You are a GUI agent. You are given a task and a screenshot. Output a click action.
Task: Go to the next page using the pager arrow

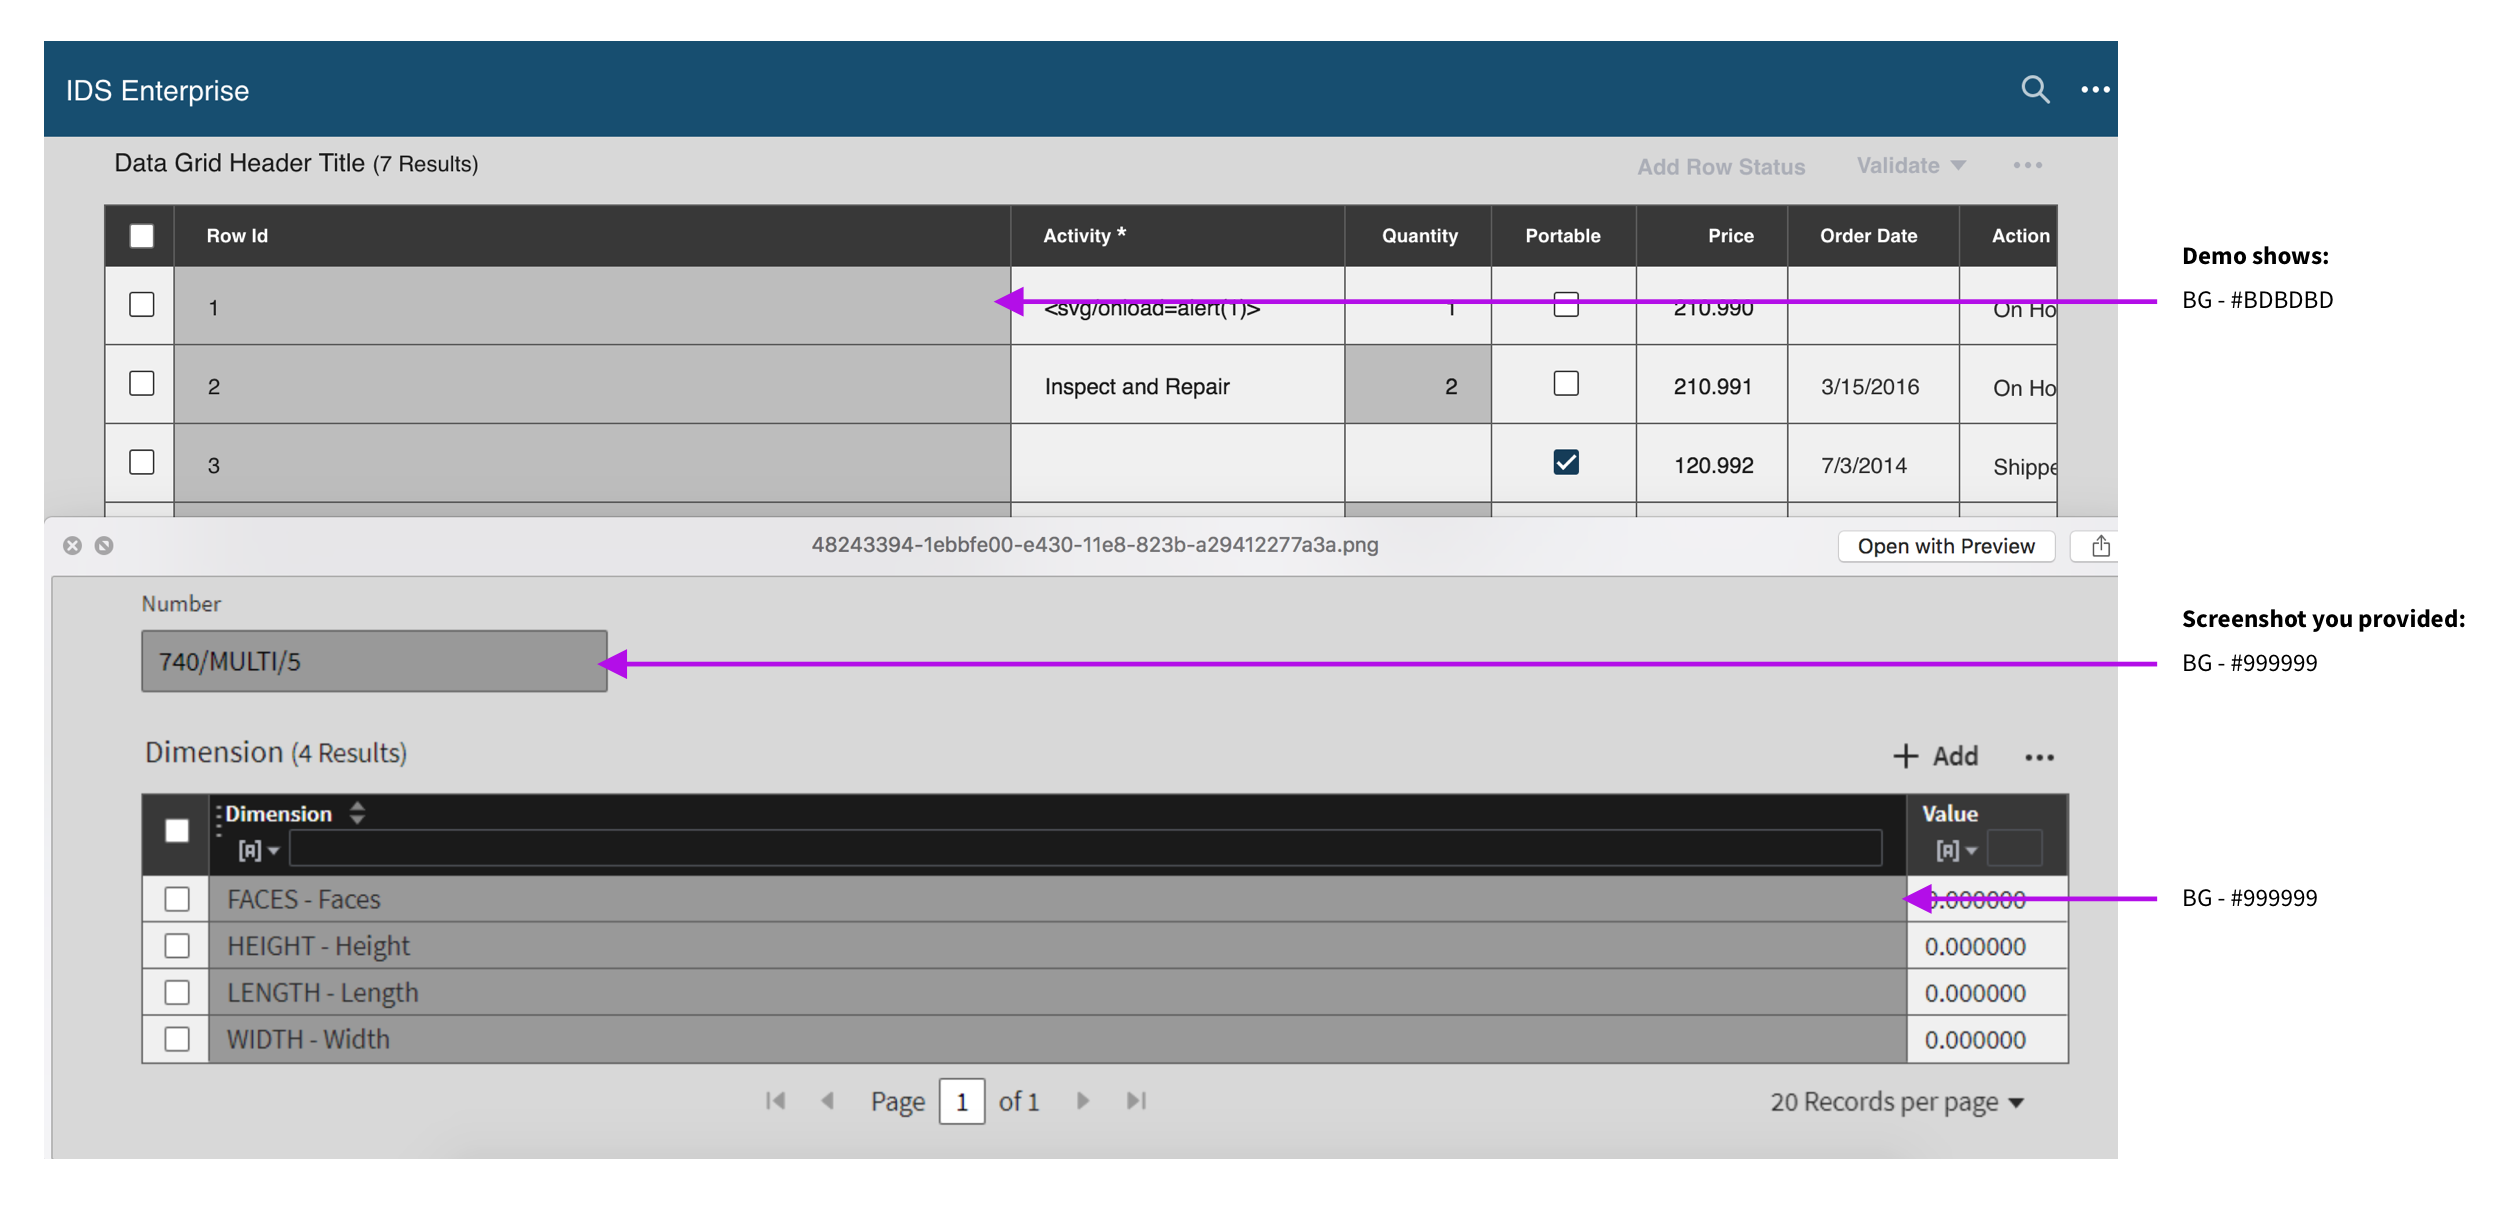[x=1083, y=1101]
